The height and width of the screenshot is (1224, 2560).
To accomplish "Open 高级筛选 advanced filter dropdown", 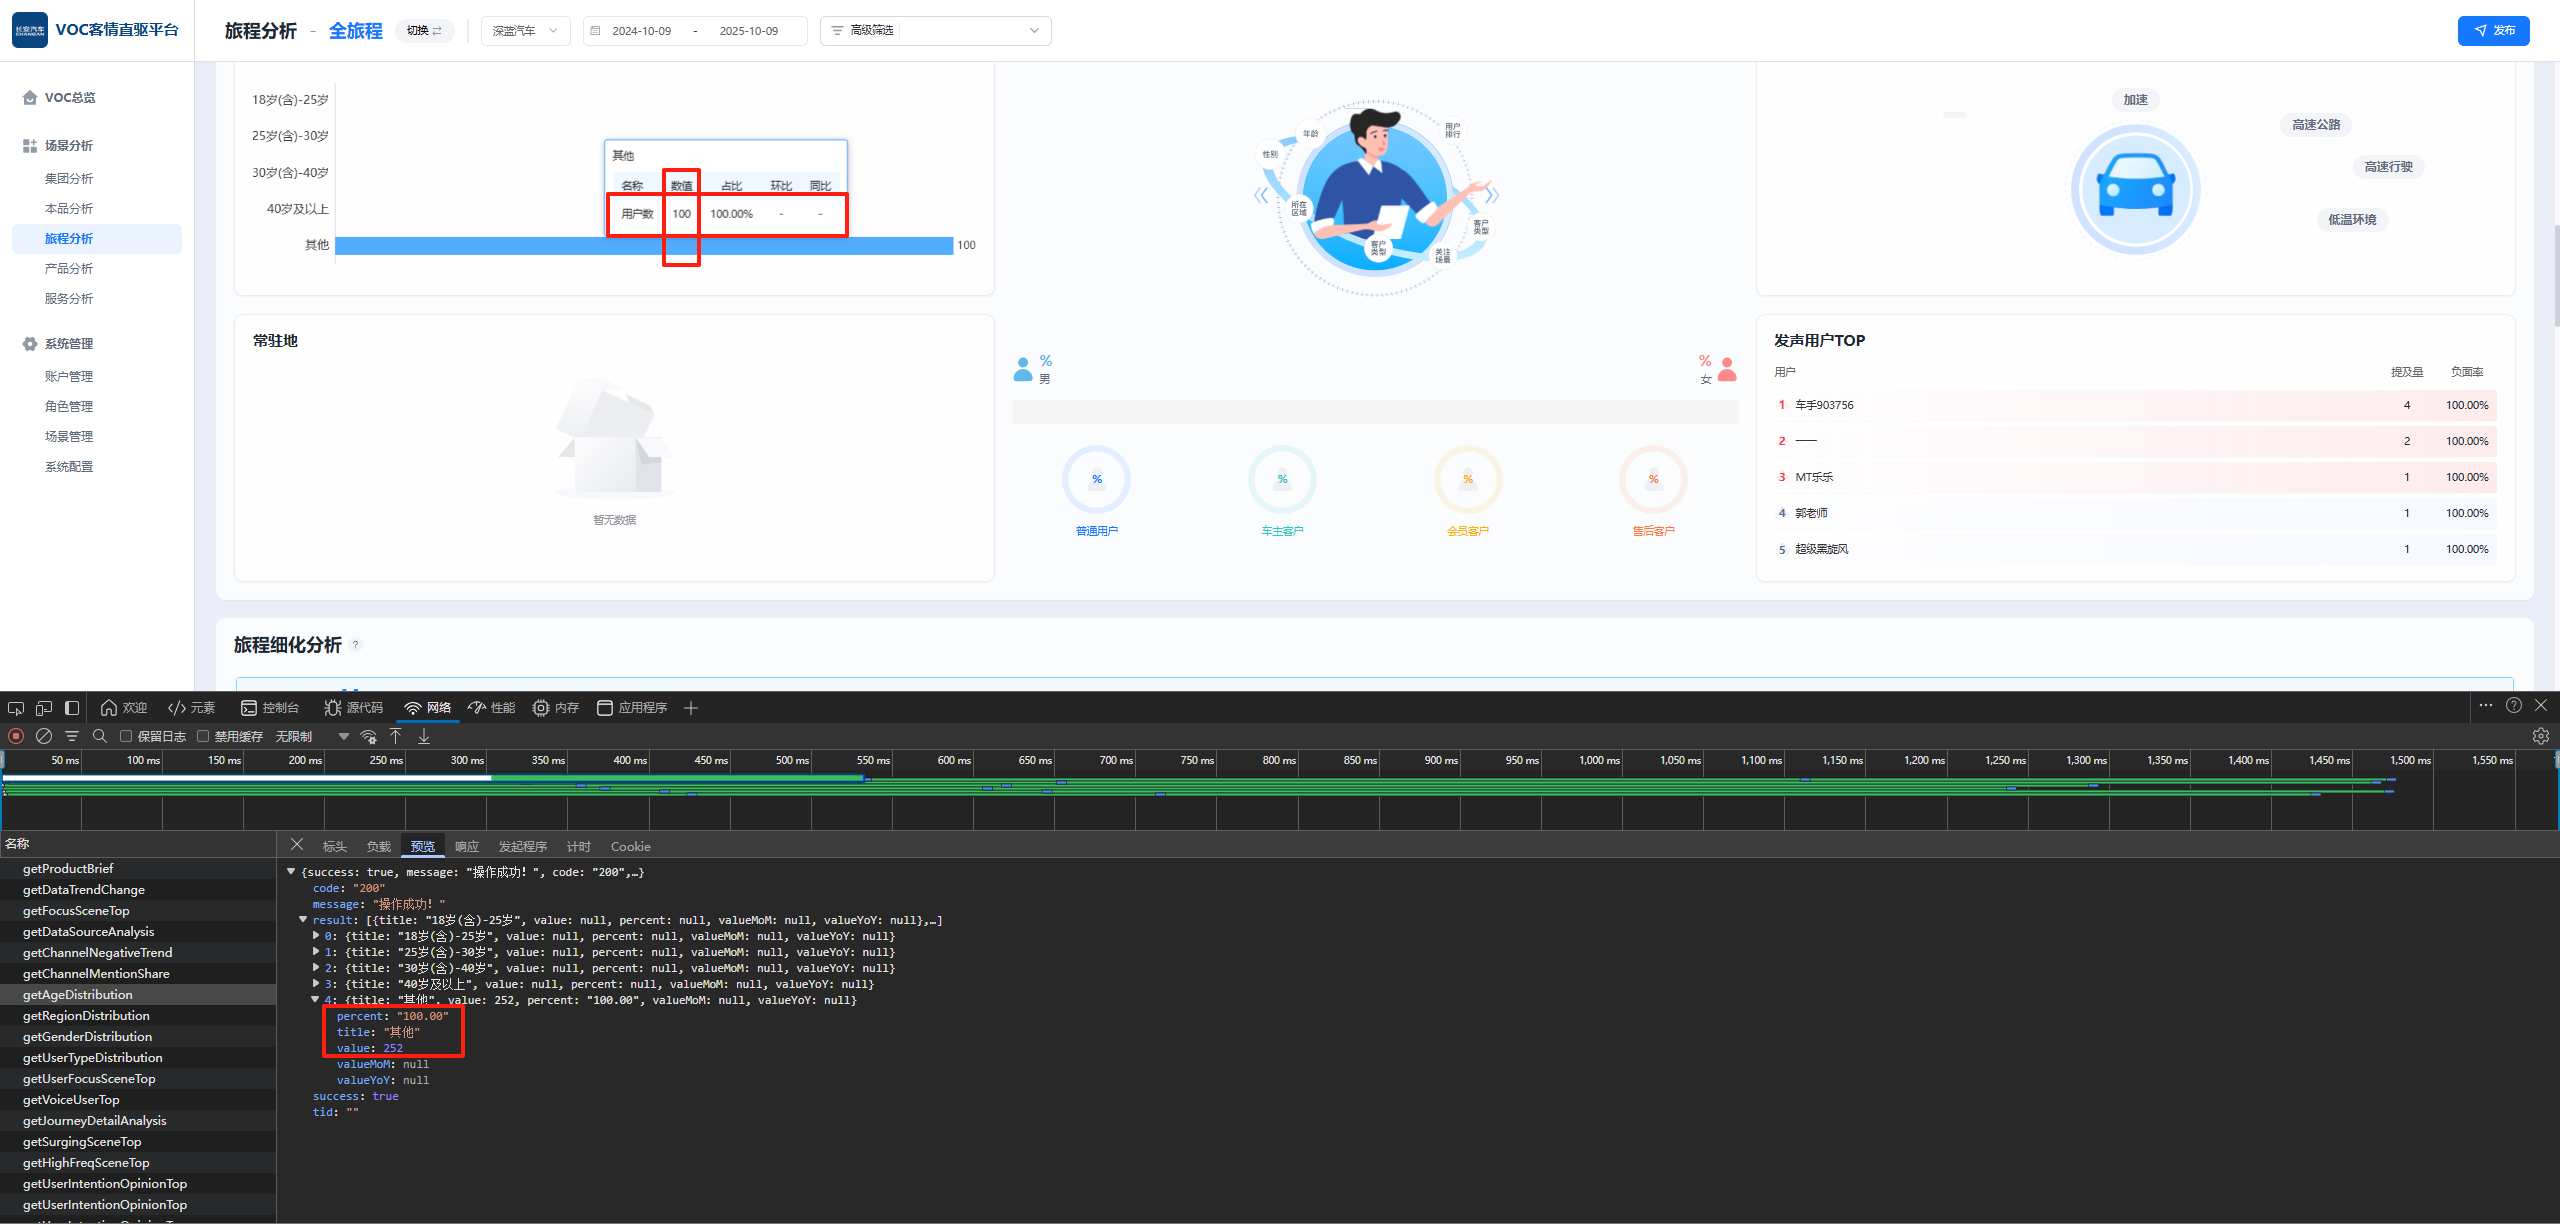I will [935, 31].
